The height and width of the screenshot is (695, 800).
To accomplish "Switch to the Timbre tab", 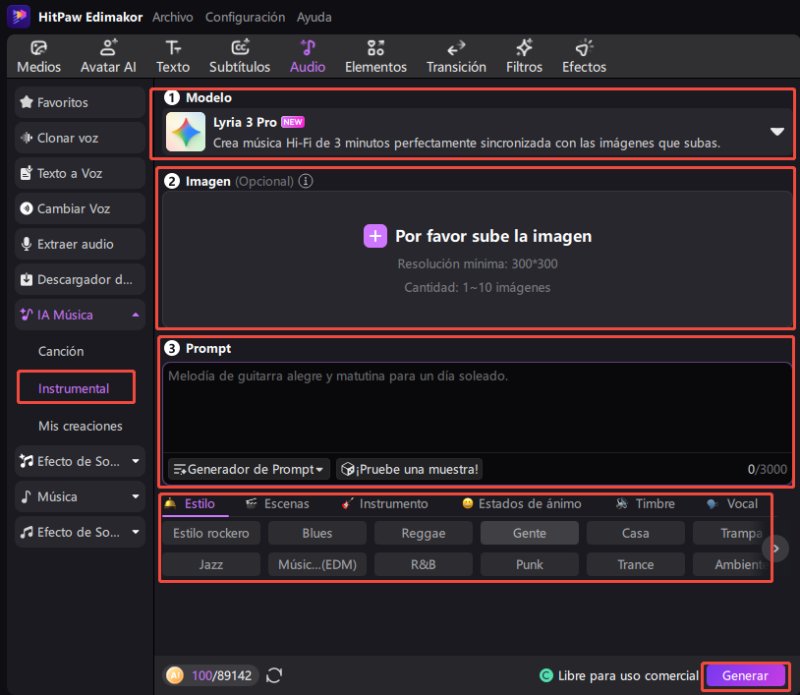I will tap(645, 504).
